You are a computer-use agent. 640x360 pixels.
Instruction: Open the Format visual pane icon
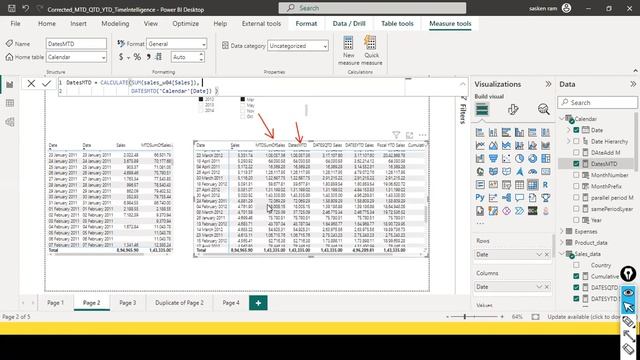[513, 109]
